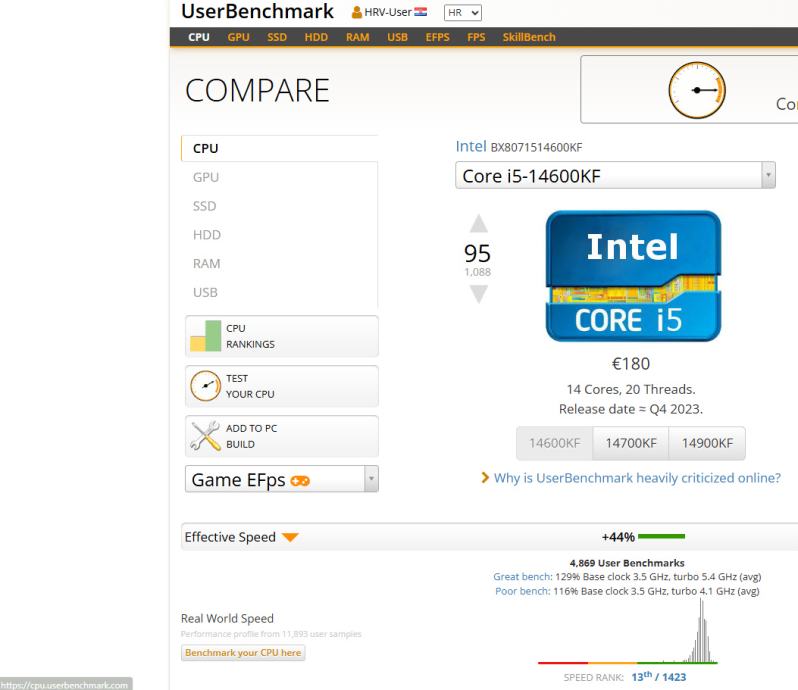Open the speedometer gauge icon card
Screen dimensions: 798x690
coord(697,90)
